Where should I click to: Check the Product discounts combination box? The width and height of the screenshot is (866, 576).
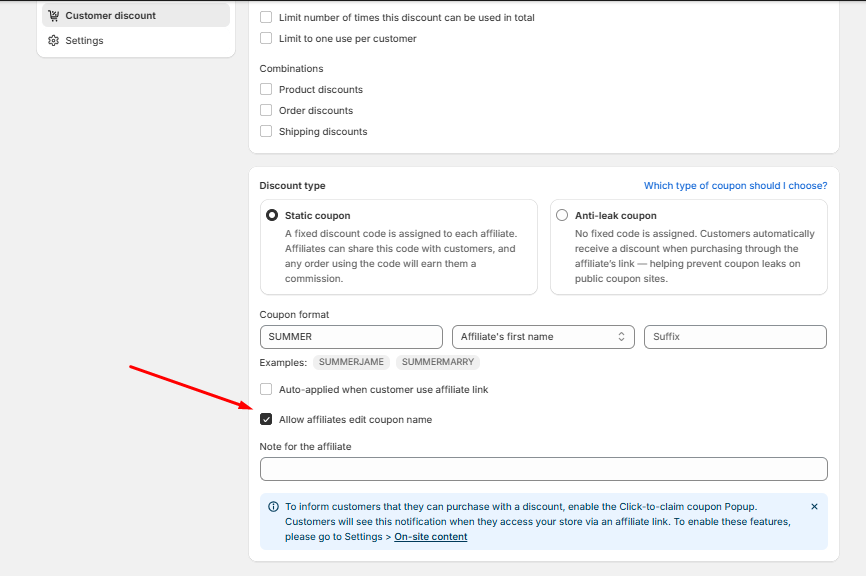(x=266, y=90)
